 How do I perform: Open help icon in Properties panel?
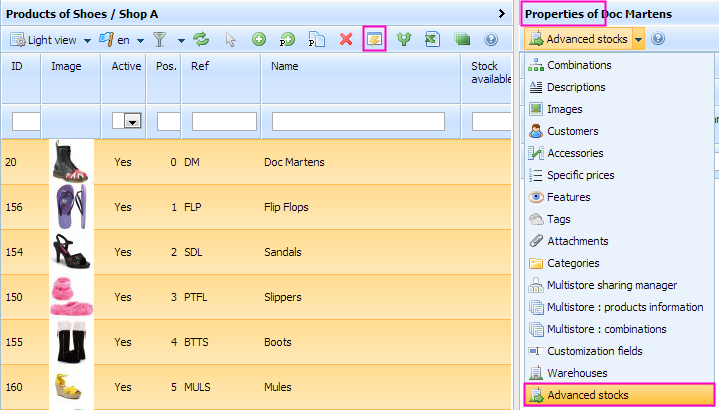tap(658, 39)
